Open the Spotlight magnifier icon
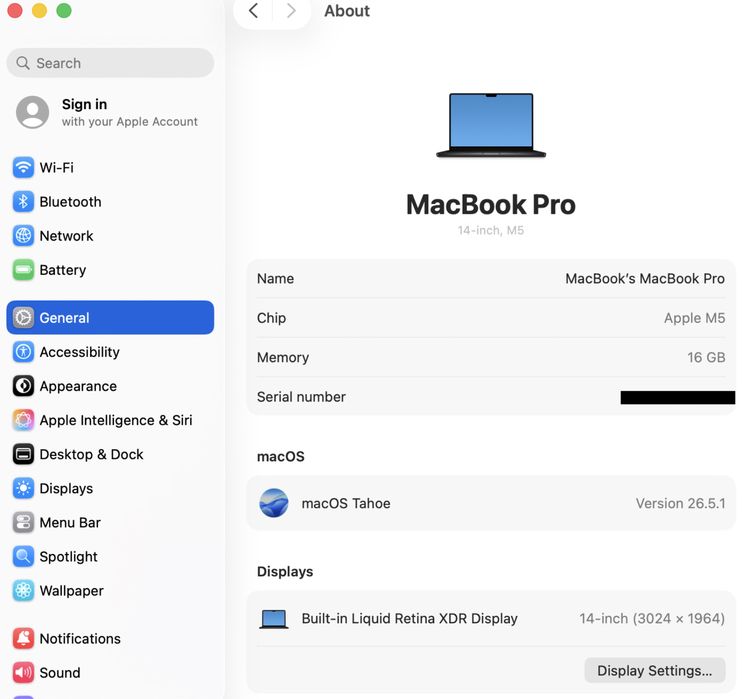 23,556
